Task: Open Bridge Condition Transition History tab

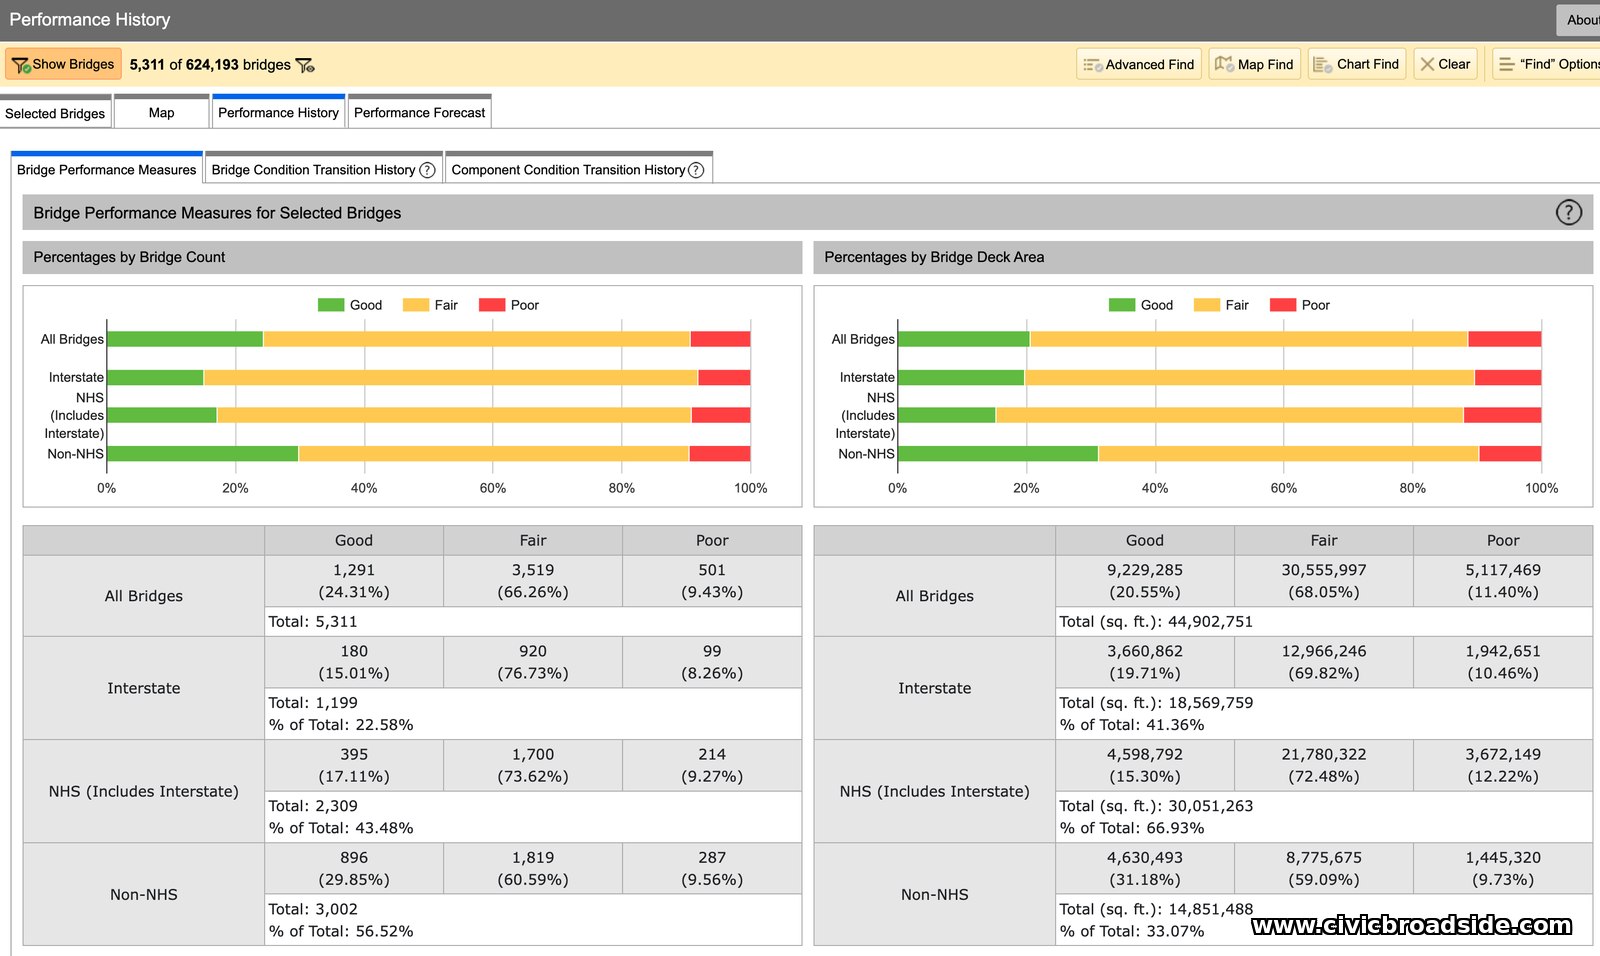Action: (x=313, y=170)
